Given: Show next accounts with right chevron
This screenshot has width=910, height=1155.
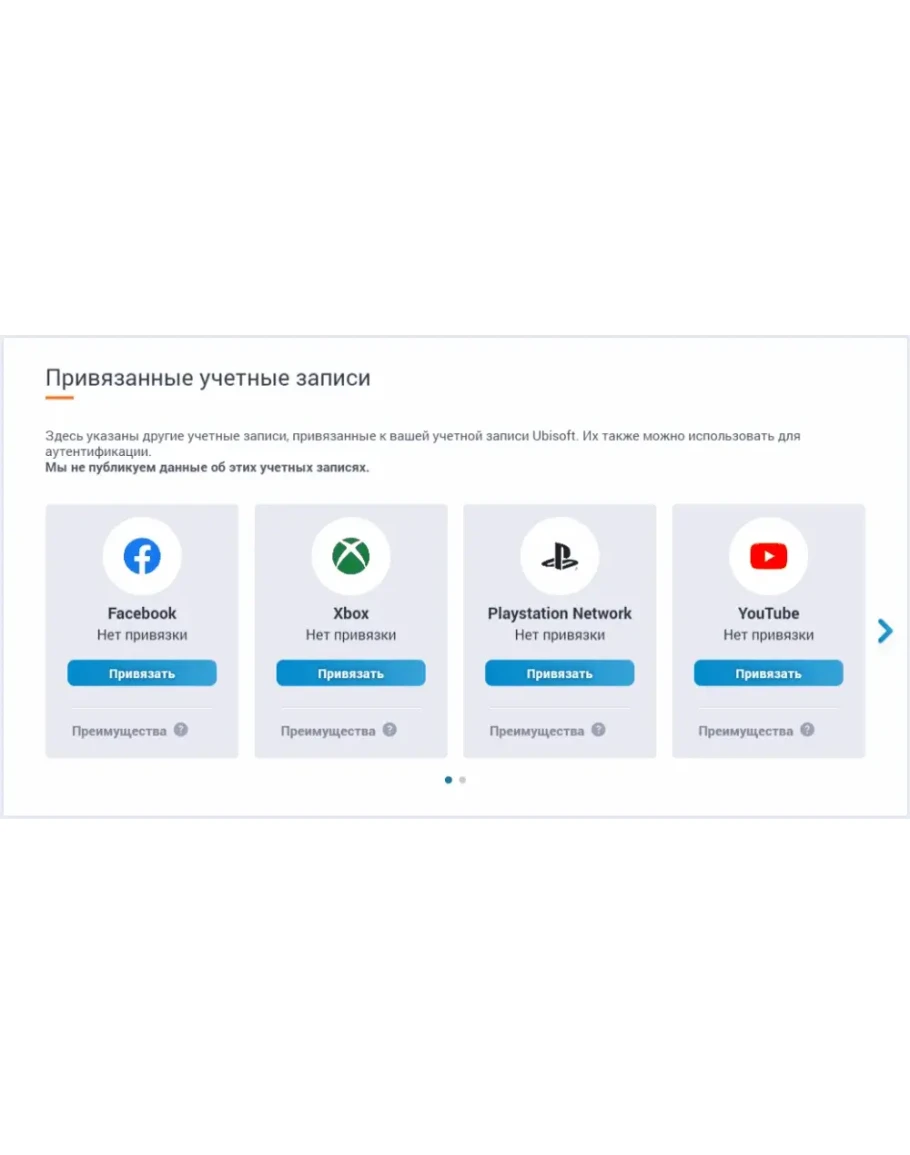Looking at the screenshot, I should coord(885,631).
